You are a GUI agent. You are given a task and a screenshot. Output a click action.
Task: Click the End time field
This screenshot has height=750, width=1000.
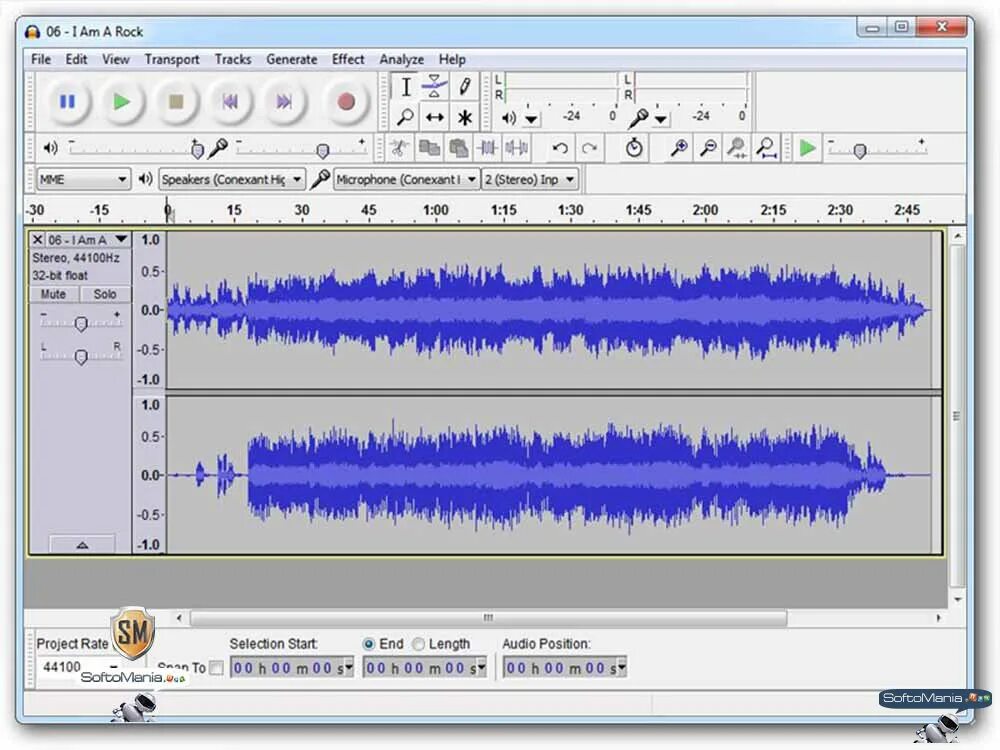pyautogui.click(x=425, y=668)
